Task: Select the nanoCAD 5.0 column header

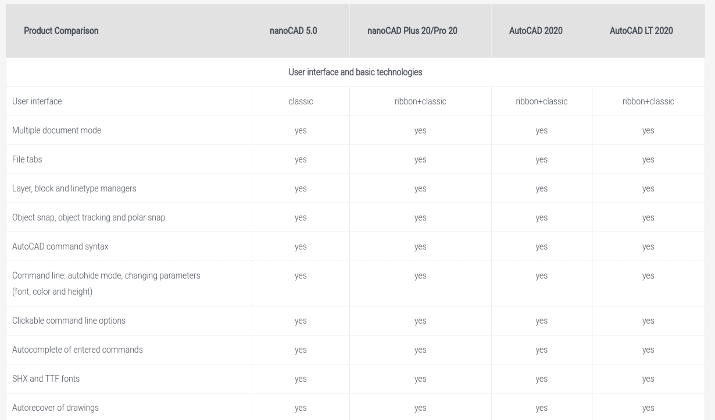Action: (x=293, y=31)
